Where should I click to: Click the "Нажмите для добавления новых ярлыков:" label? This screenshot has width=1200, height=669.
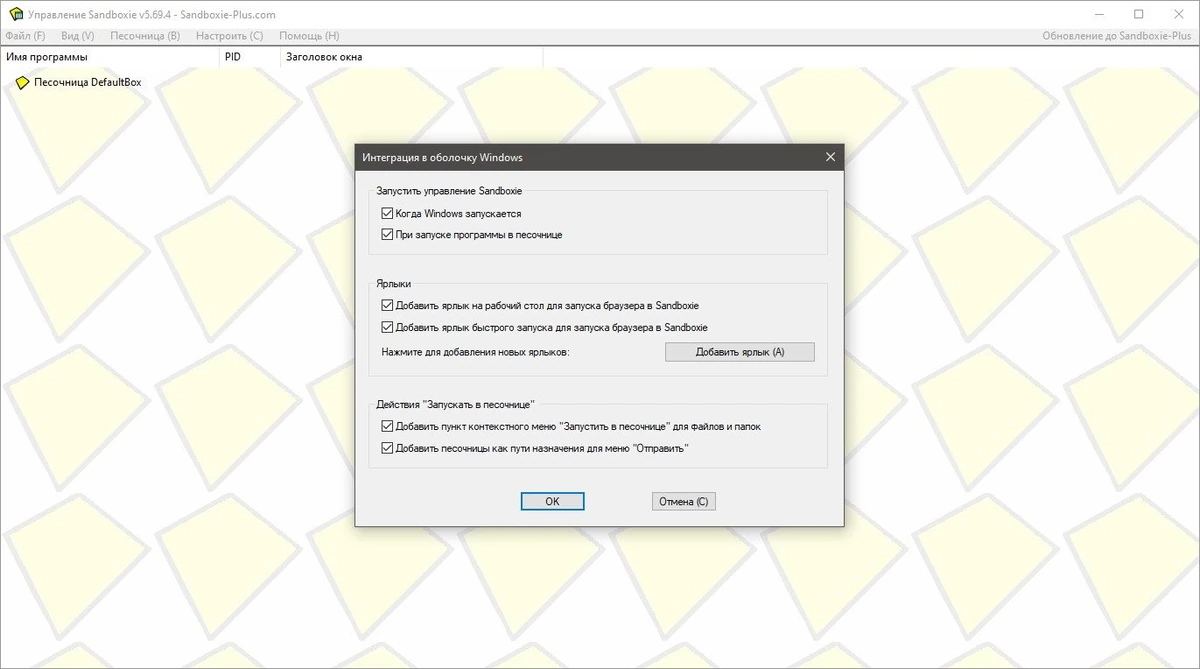475,352
